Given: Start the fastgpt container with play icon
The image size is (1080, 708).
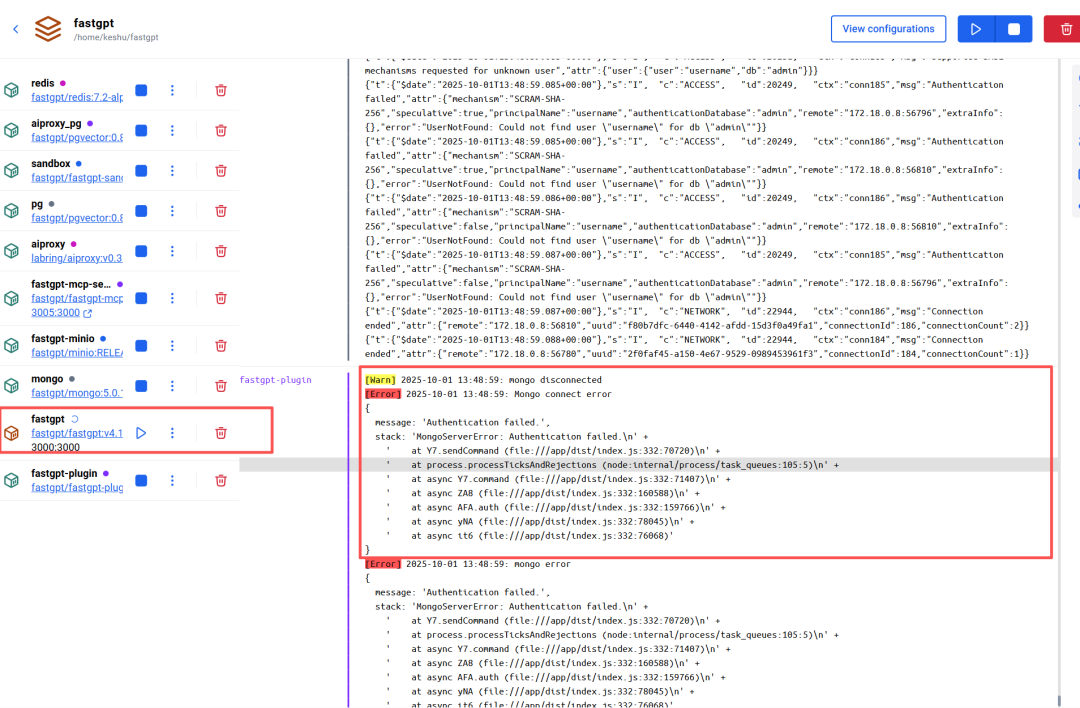Looking at the screenshot, I should point(141,433).
